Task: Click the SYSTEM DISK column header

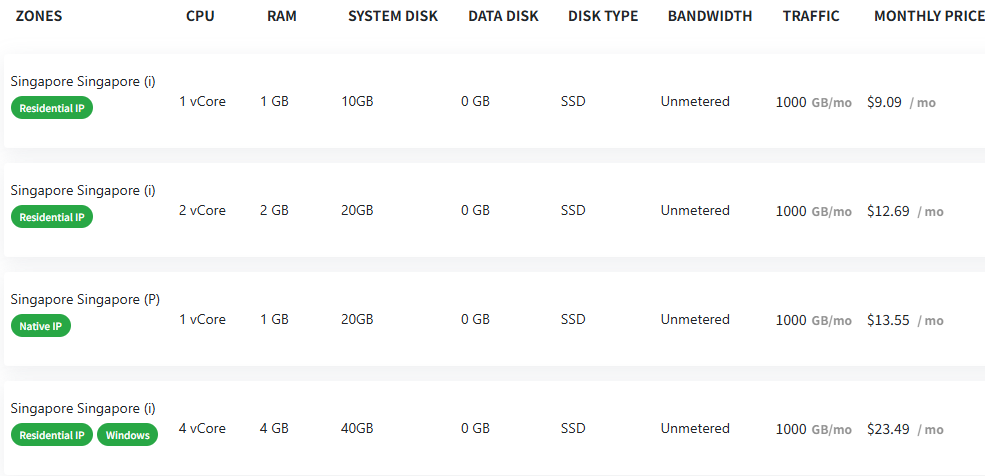Action: pyautogui.click(x=393, y=17)
